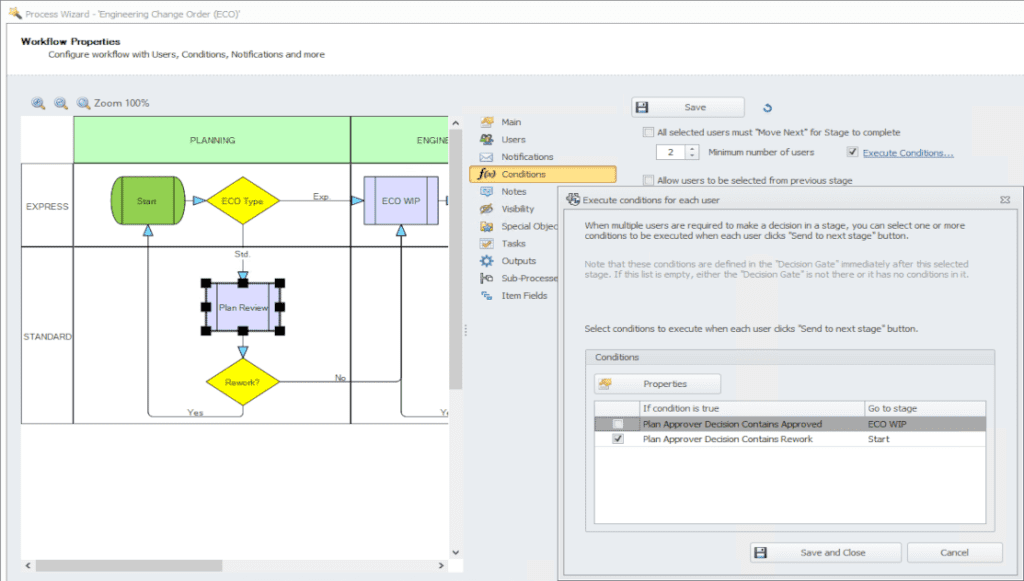Click the Plan Approver Decision Contains Rework text
Image resolution: width=1024 pixels, height=581 pixels.
click(x=728, y=439)
